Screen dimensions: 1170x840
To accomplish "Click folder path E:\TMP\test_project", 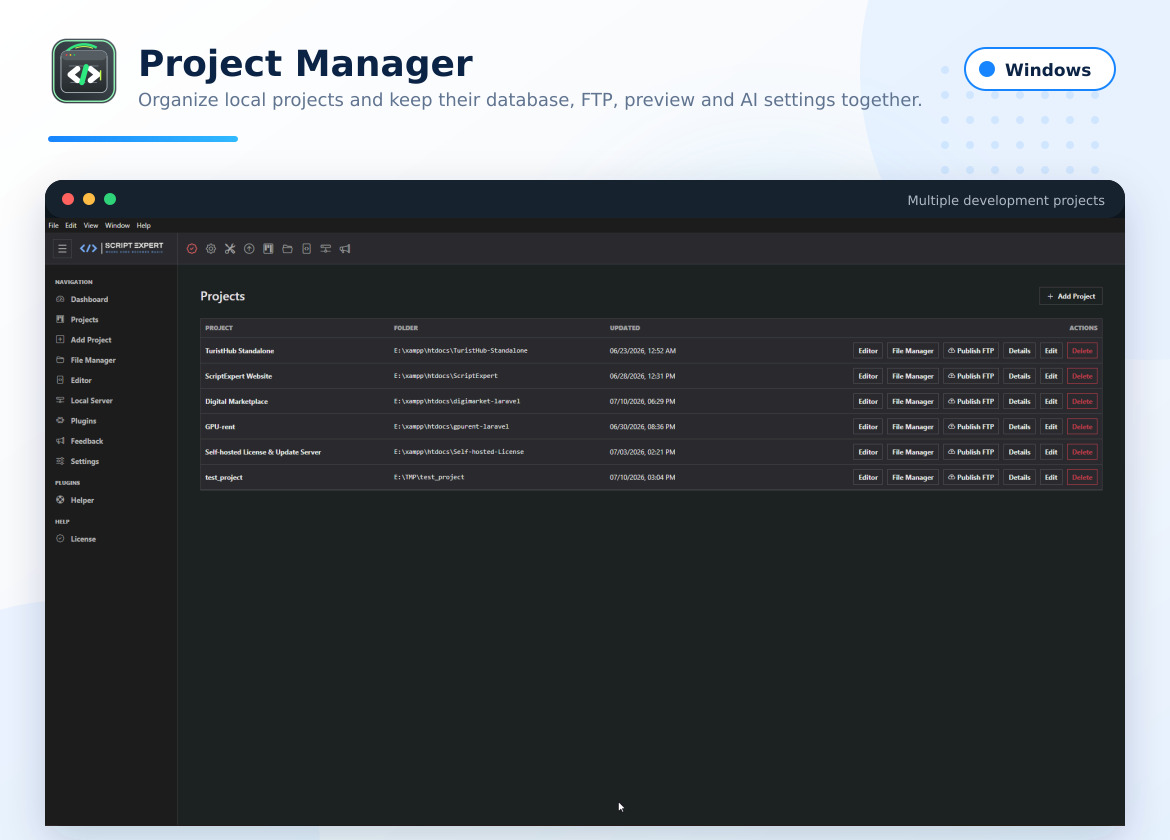I will (429, 477).
